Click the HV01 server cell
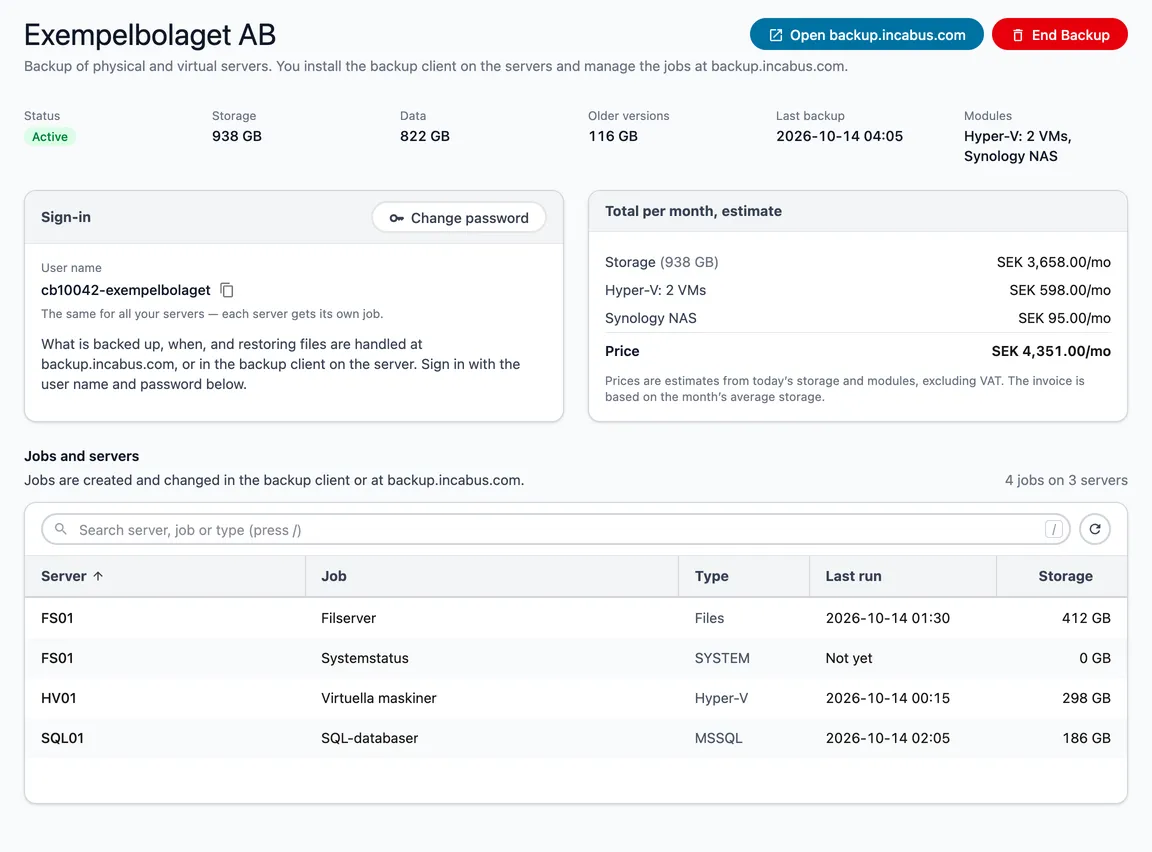Viewport: 1152px width, 852px height. 59,698
